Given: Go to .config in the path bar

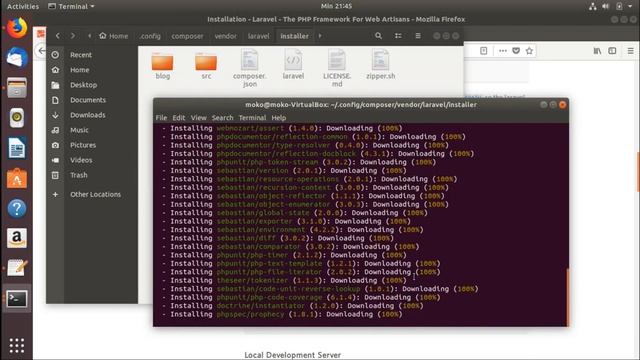Looking at the screenshot, I should point(150,36).
